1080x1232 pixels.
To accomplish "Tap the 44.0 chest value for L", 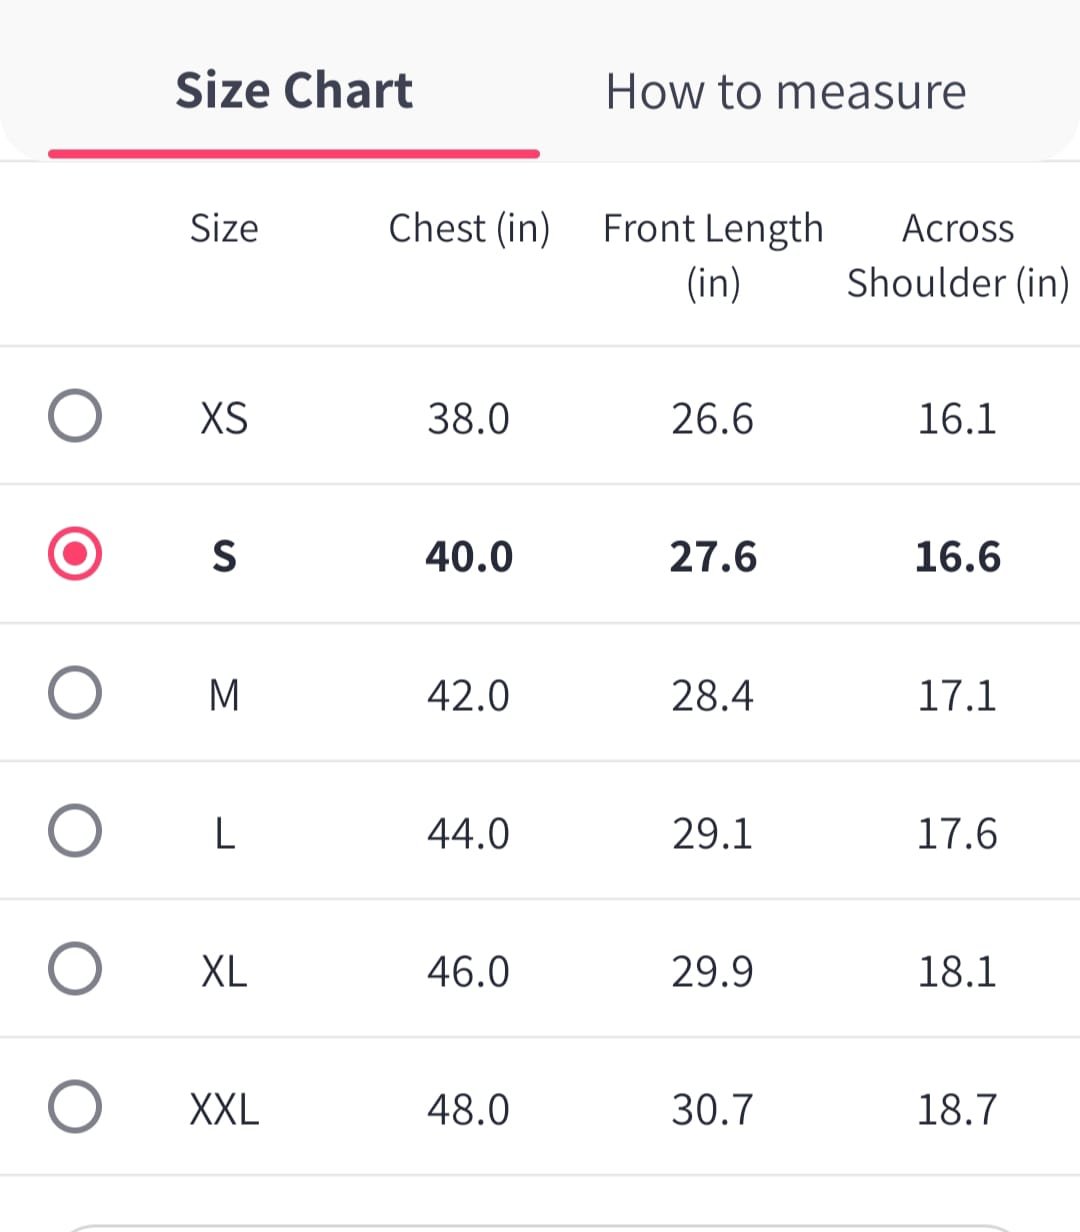I will coord(468,833).
